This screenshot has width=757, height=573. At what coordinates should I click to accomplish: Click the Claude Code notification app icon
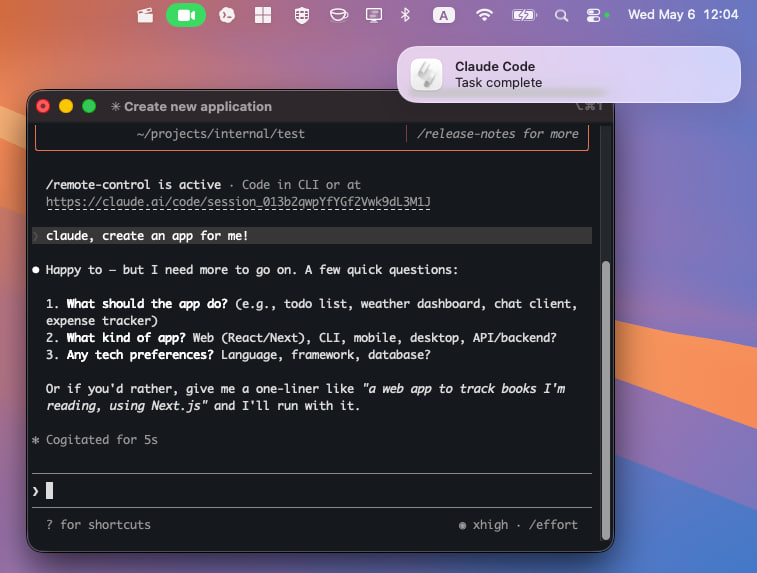point(426,74)
